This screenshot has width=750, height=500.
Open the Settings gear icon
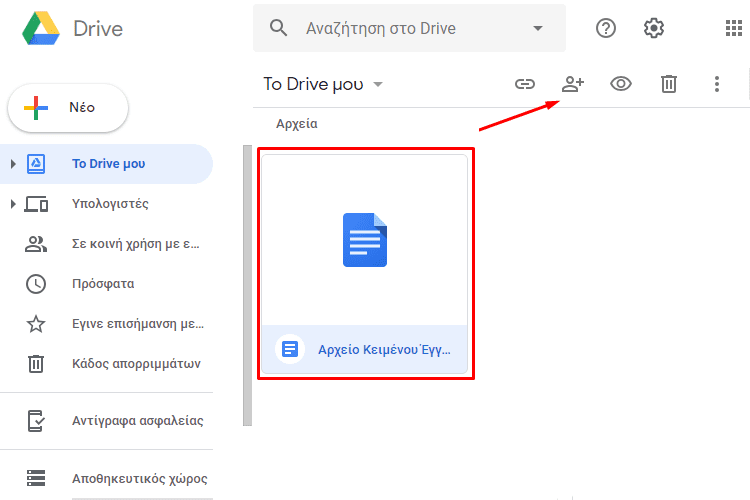tap(654, 28)
